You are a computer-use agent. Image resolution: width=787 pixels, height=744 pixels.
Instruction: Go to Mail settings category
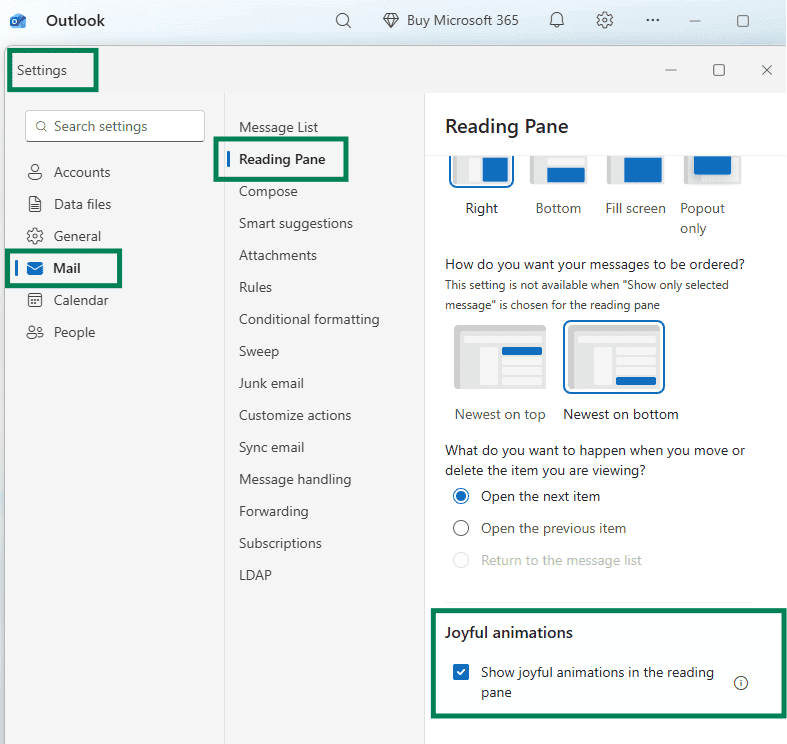pyautogui.click(x=67, y=269)
